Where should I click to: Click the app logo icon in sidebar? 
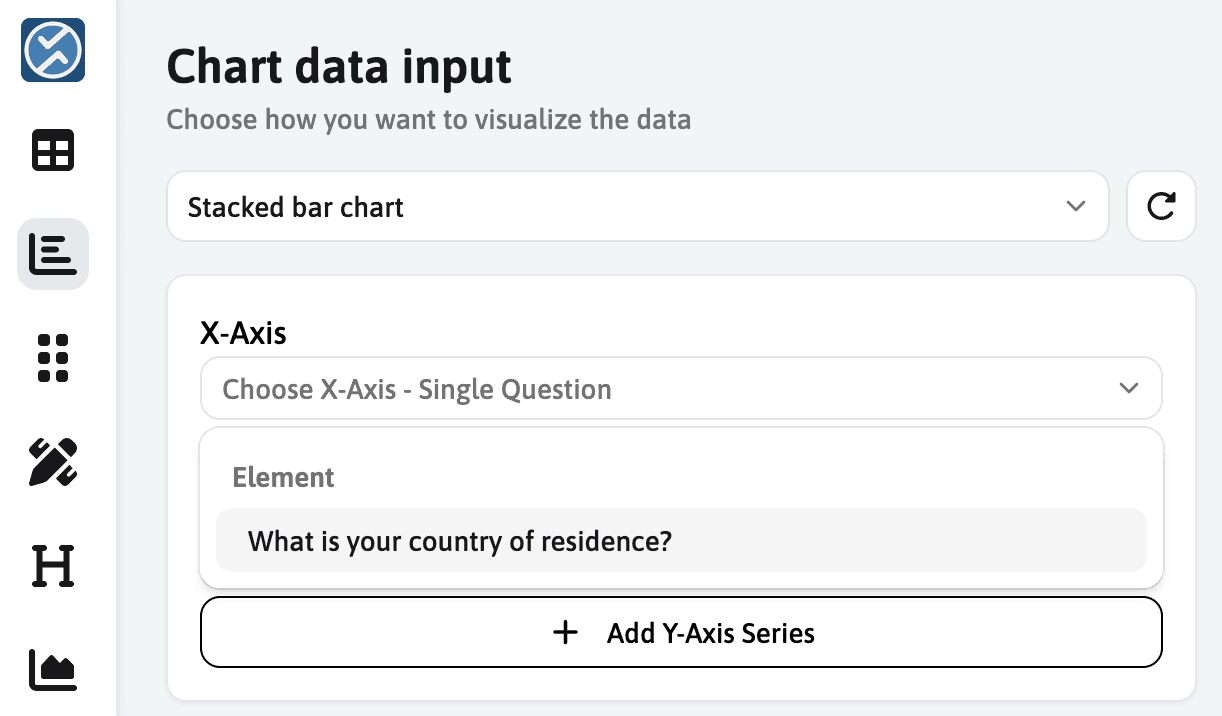pos(52,50)
